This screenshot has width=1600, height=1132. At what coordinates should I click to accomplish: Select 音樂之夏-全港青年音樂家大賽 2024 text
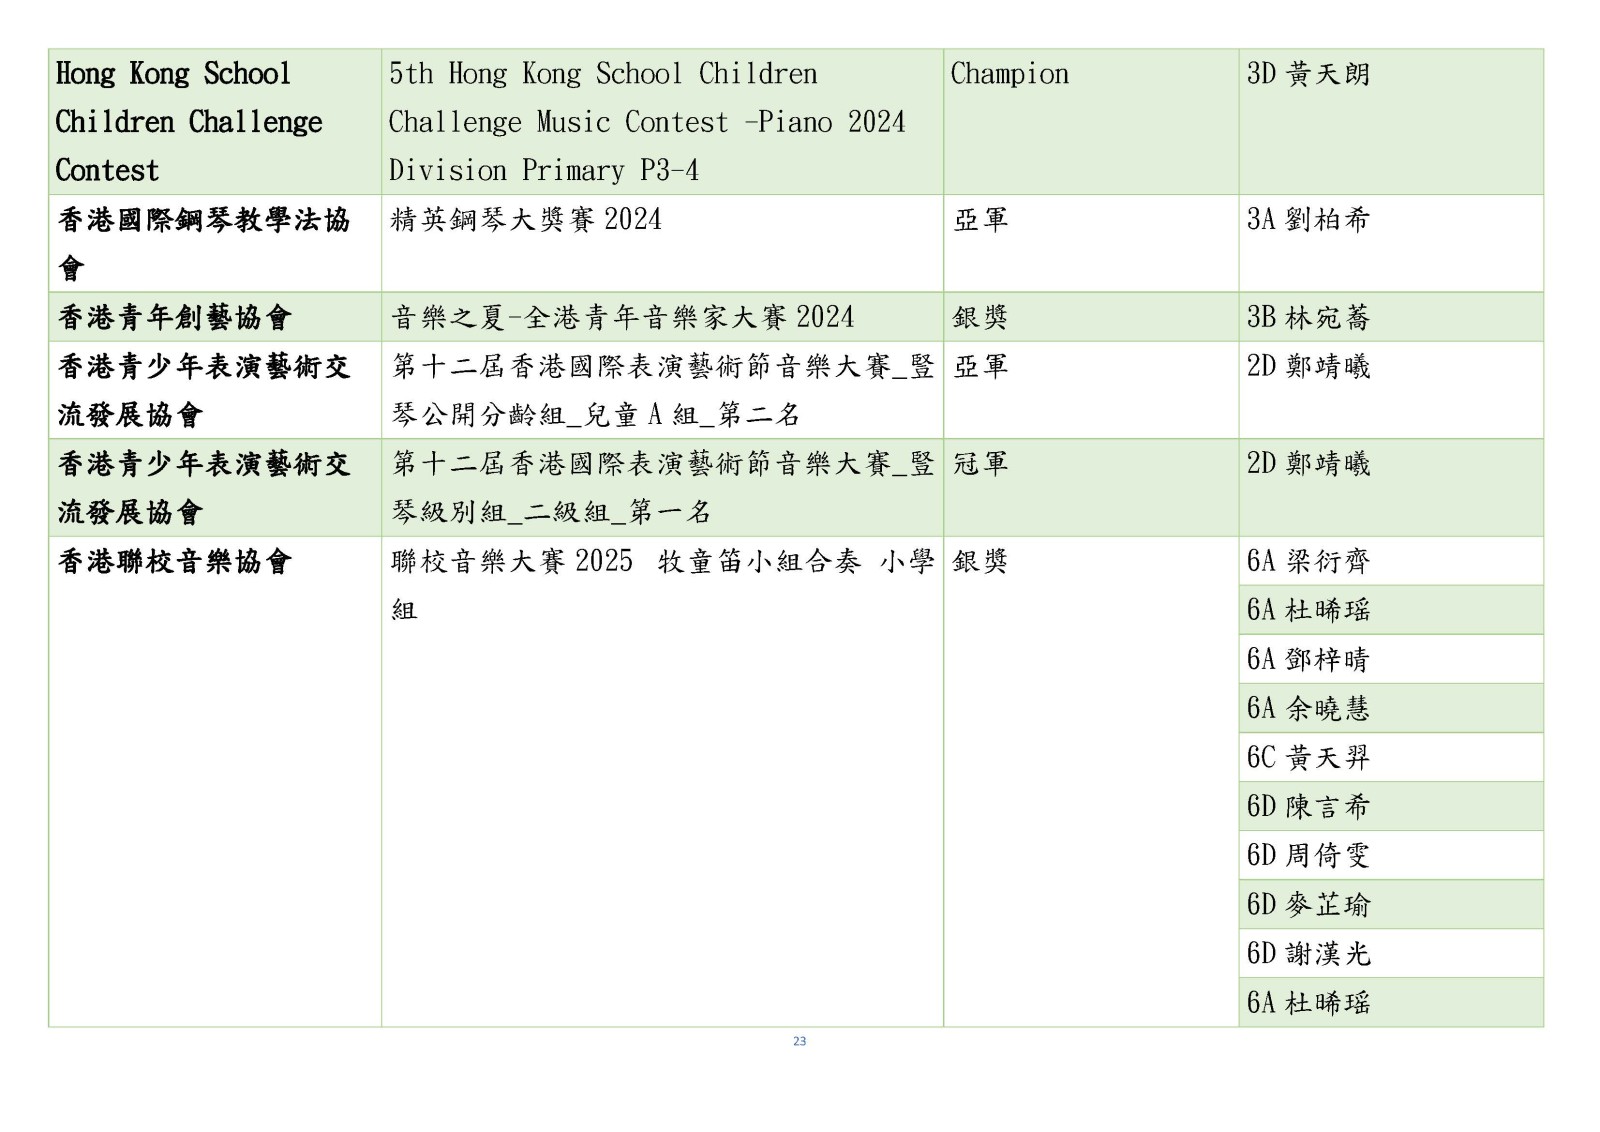(622, 318)
